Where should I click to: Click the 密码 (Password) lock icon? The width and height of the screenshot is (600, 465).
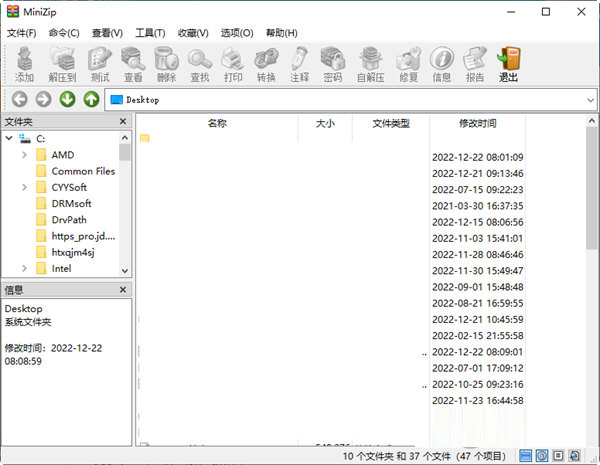tap(333, 64)
